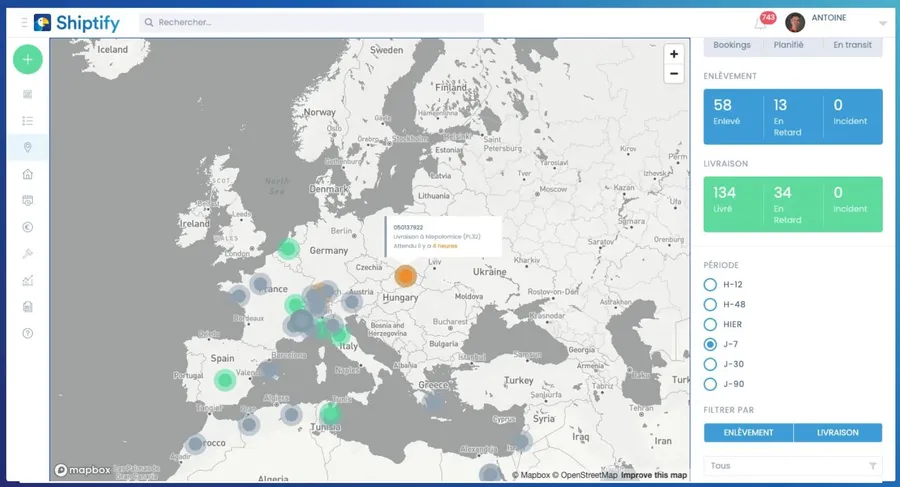This screenshot has width=900, height=487.
Task: Select the H-12 period
Action: 710,284
